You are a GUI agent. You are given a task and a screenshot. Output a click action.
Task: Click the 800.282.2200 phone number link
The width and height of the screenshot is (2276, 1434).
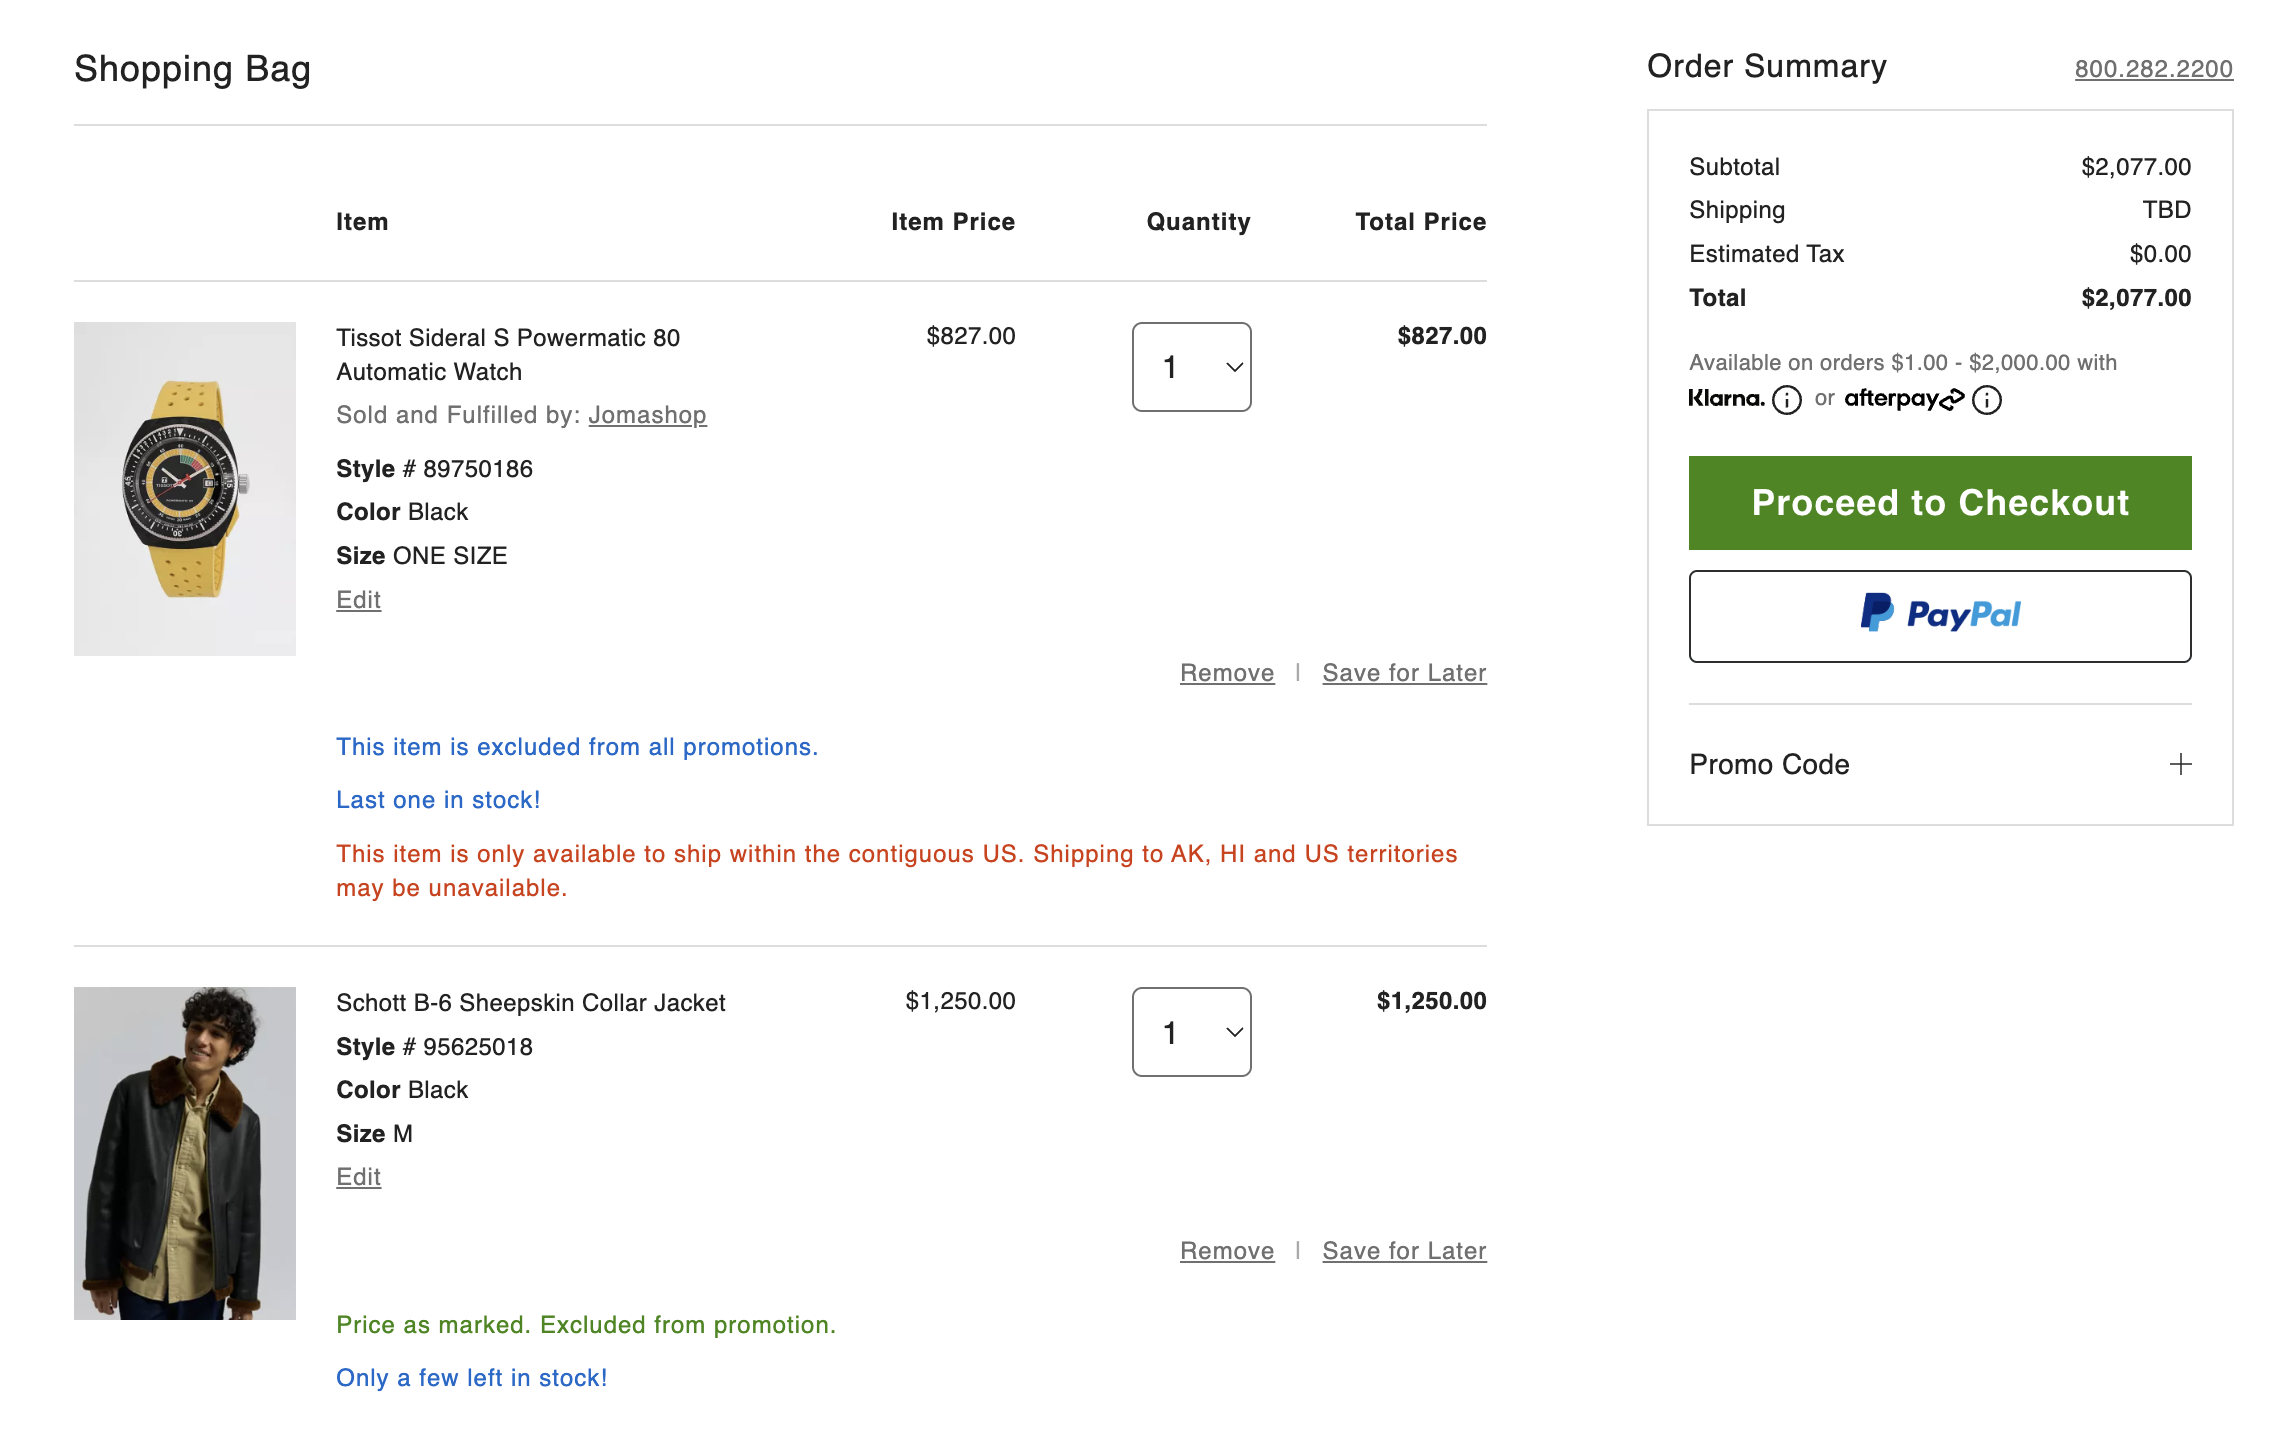[2153, 69]
